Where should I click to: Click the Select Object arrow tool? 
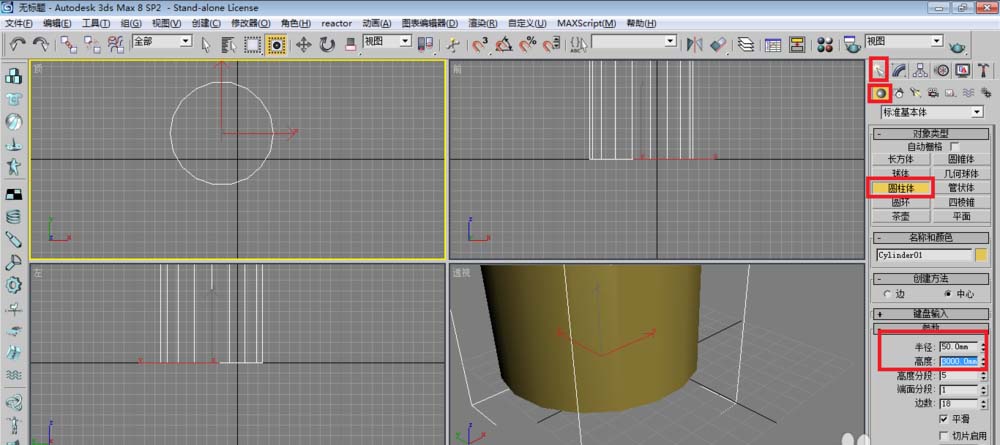point(206,44)
